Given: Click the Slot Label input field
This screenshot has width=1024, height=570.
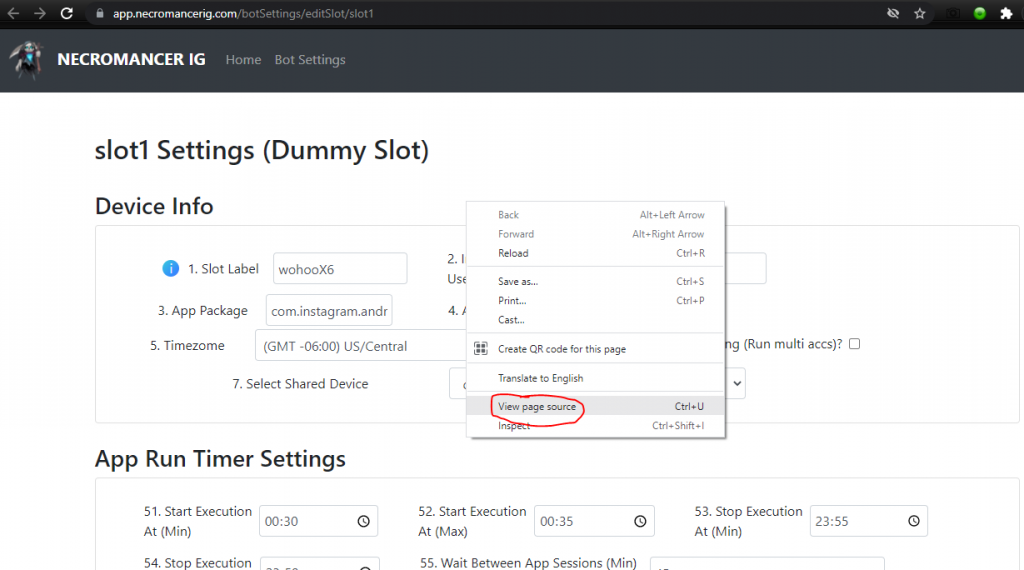Looking at the screenshot, I should coord(340,268).
